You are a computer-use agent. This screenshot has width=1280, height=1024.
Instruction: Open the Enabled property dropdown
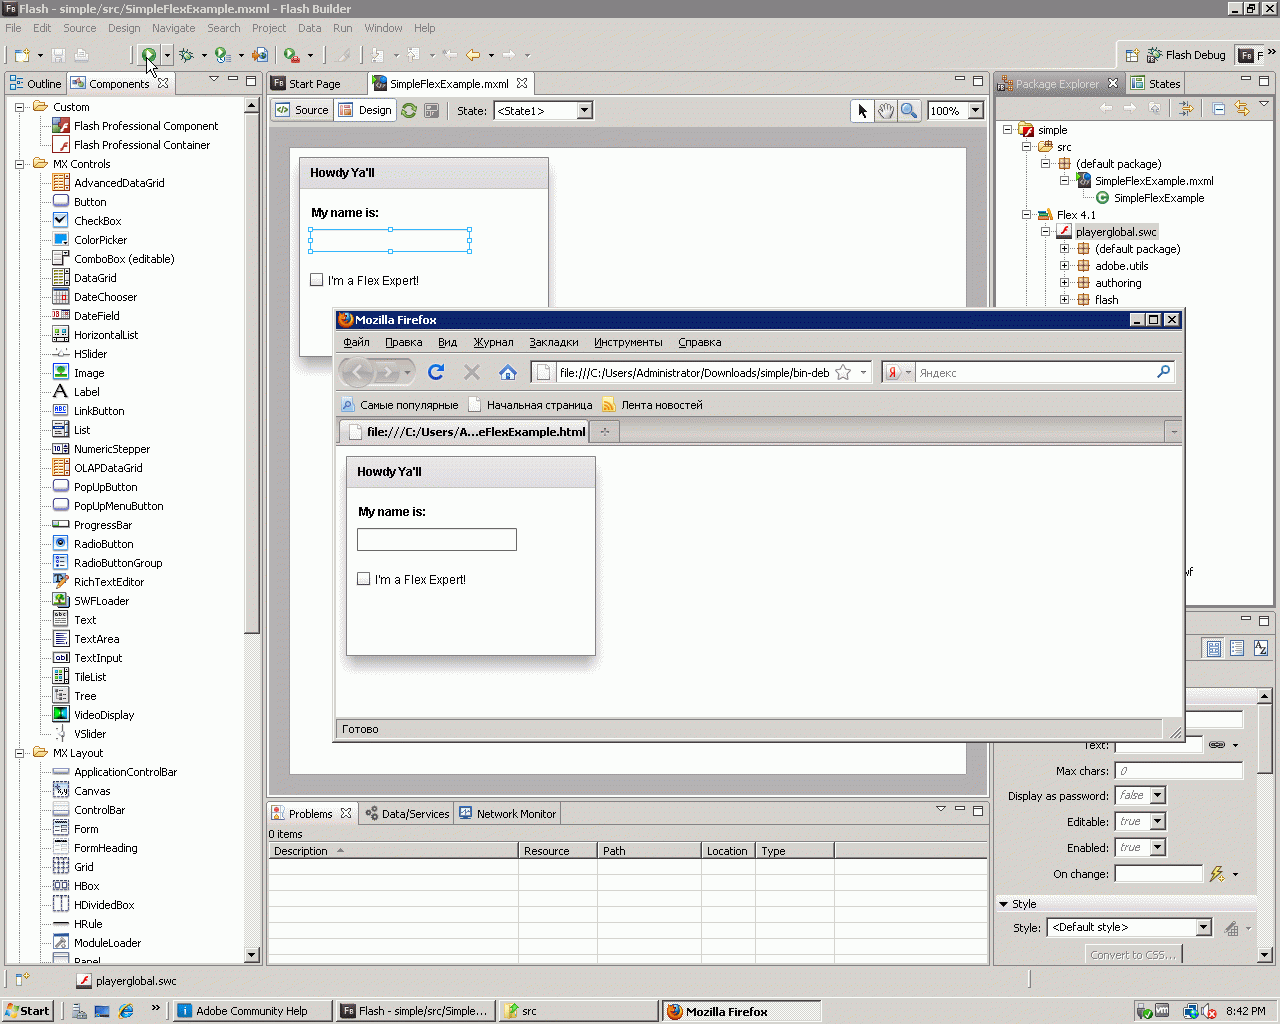point(1158,848)
